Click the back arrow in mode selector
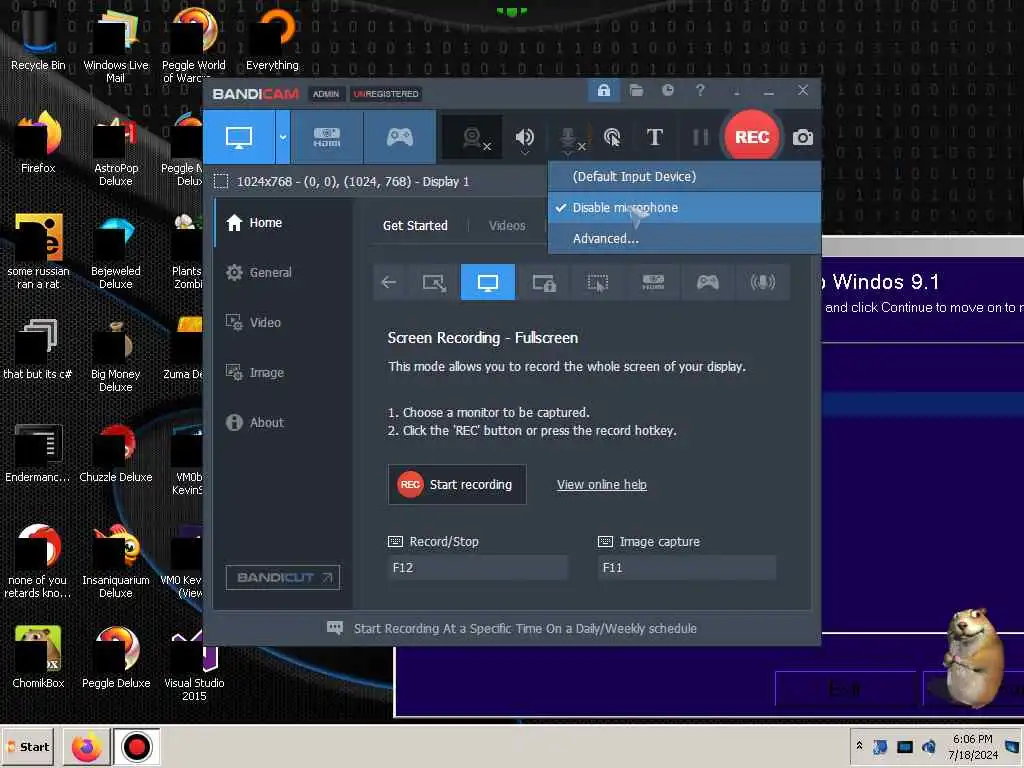This screenshot has width=1024, height=768. pyautogui.click(x=389, y=282)
